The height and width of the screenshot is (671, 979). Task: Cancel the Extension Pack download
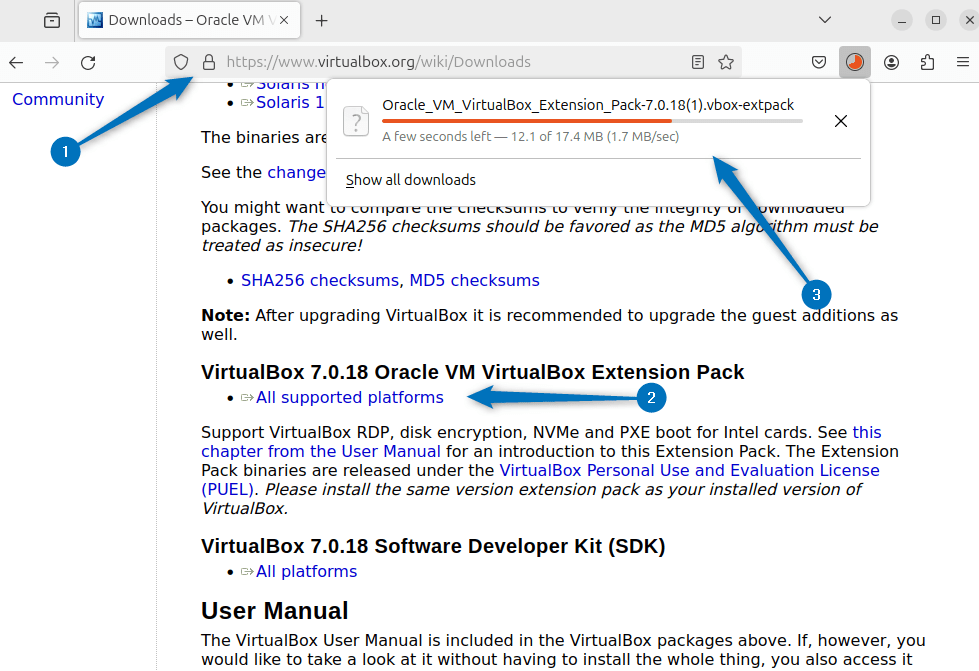pyautogui.click(x=841, y=121)
